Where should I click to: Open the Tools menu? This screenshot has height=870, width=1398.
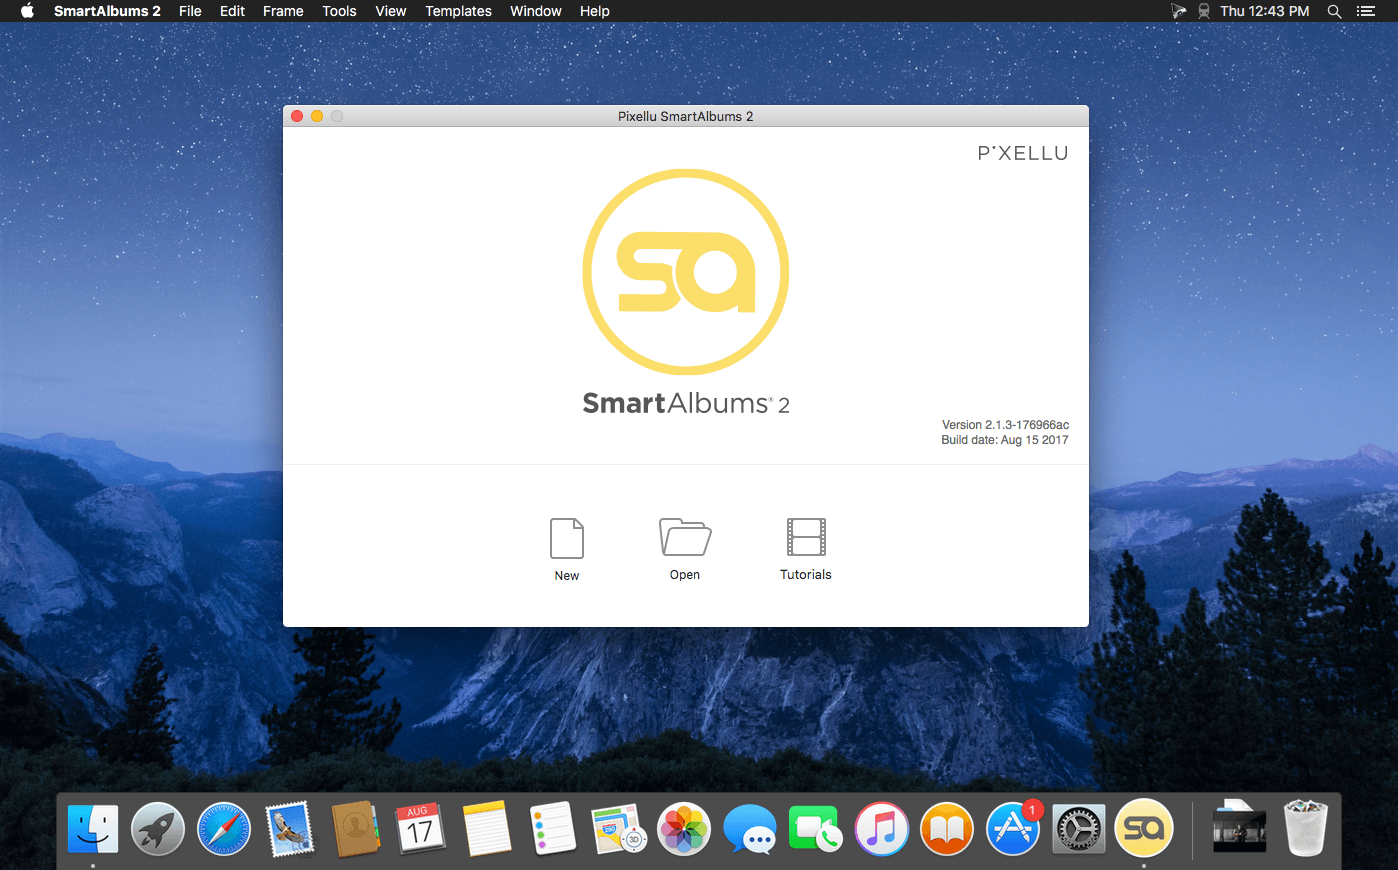(339, 11)
